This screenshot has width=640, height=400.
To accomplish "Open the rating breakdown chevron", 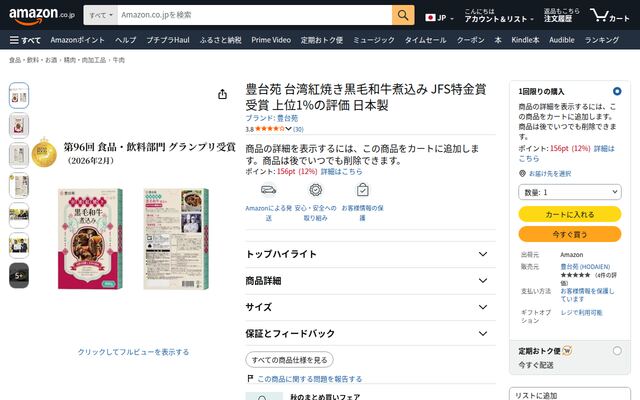I will point(288,129).
